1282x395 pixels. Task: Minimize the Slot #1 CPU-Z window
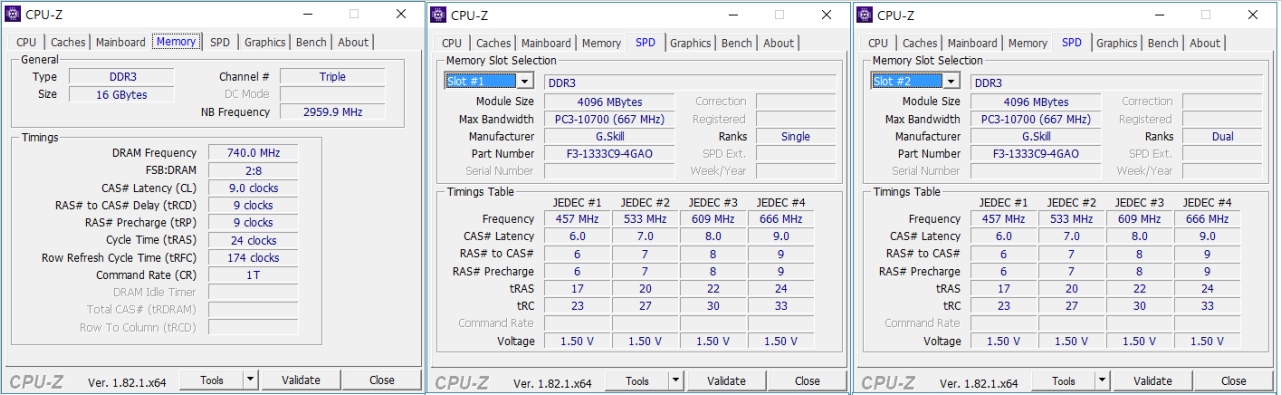pyautogui.click(x=733, y=14)
